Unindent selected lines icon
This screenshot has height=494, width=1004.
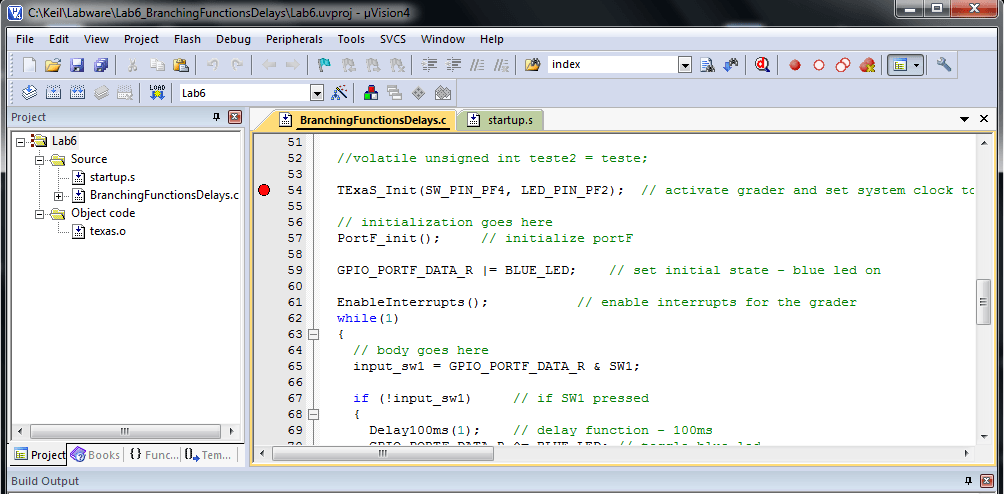pyautogui.click(x=453, y=65)
